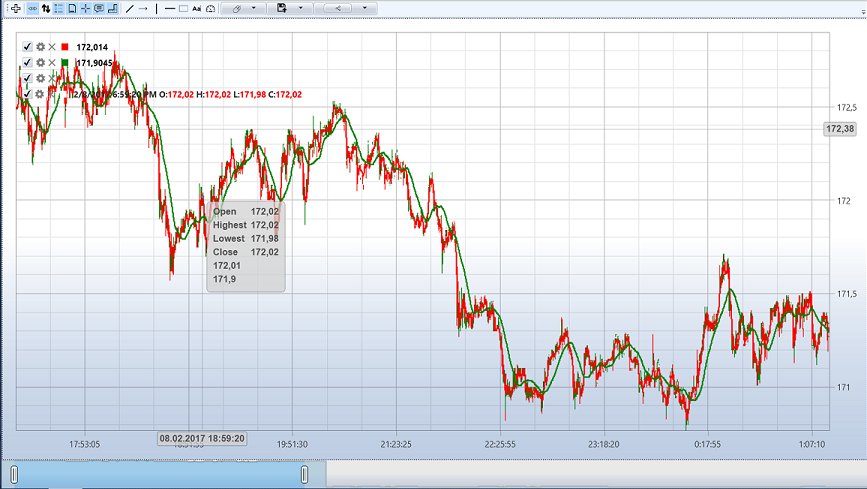Click the gauge/speedometer toolbar icon

click(x=211, y=8)
